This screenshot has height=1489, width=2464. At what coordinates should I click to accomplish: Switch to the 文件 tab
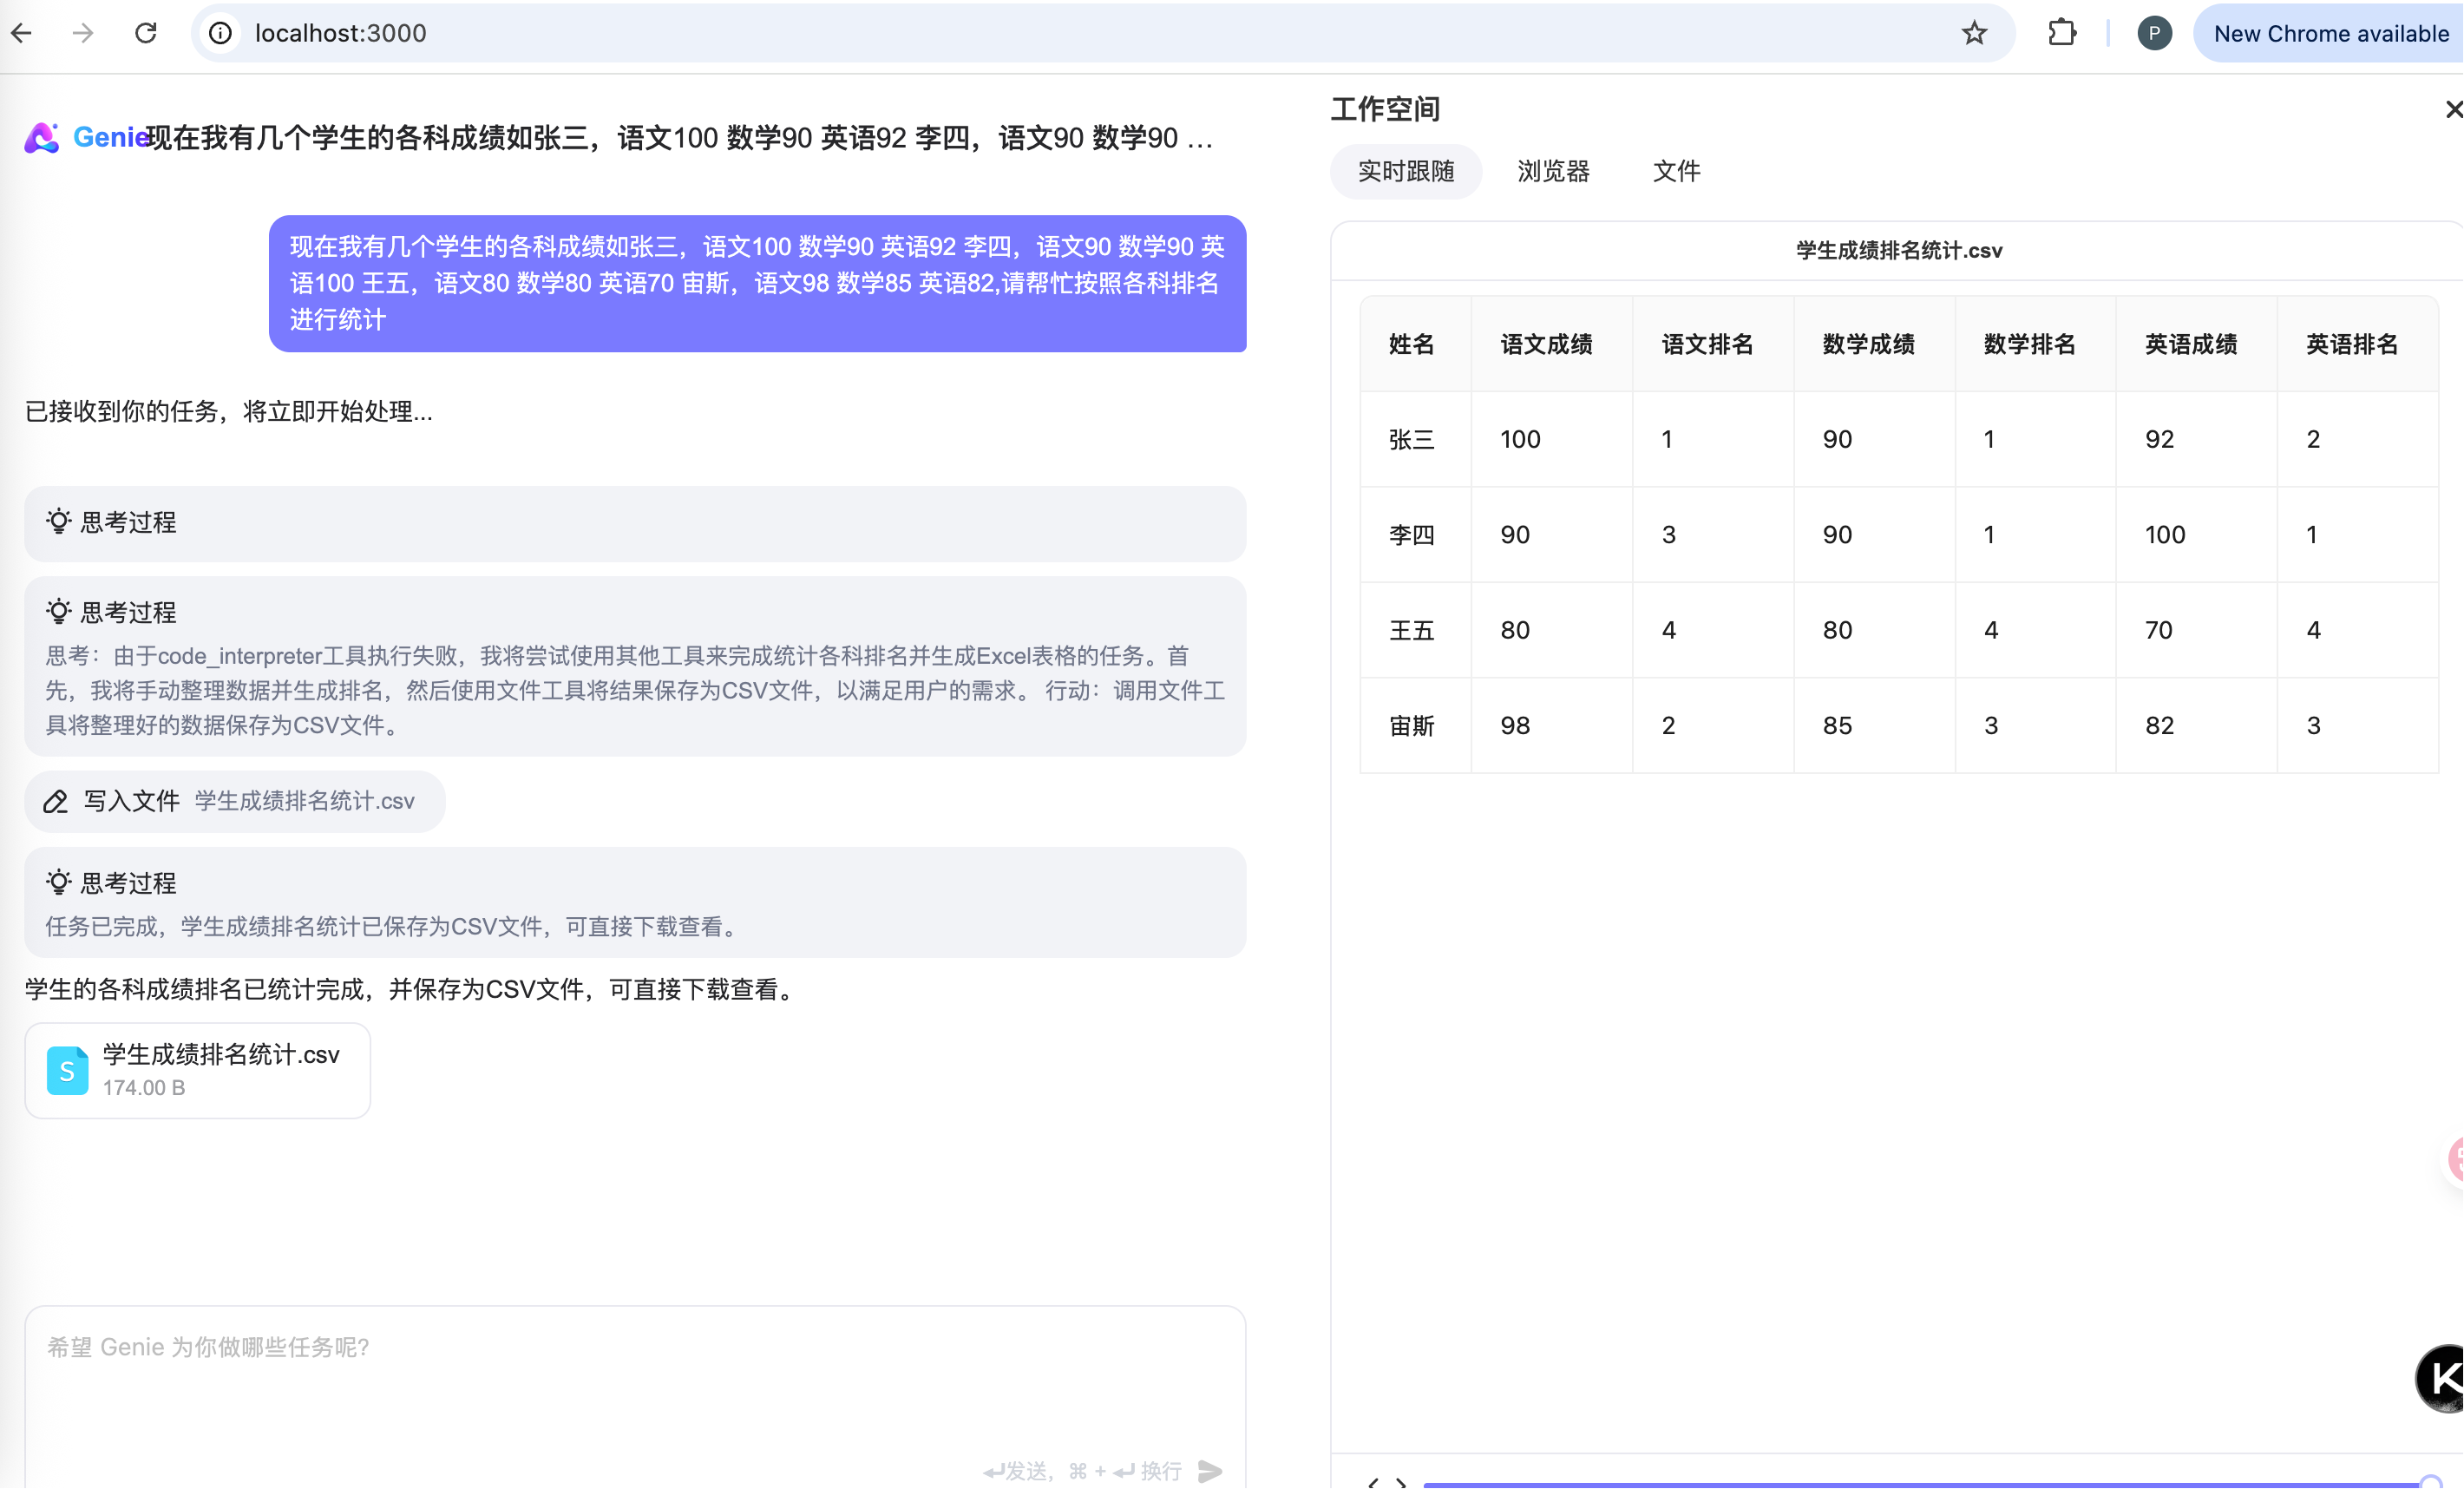(x=1676, y=171)
